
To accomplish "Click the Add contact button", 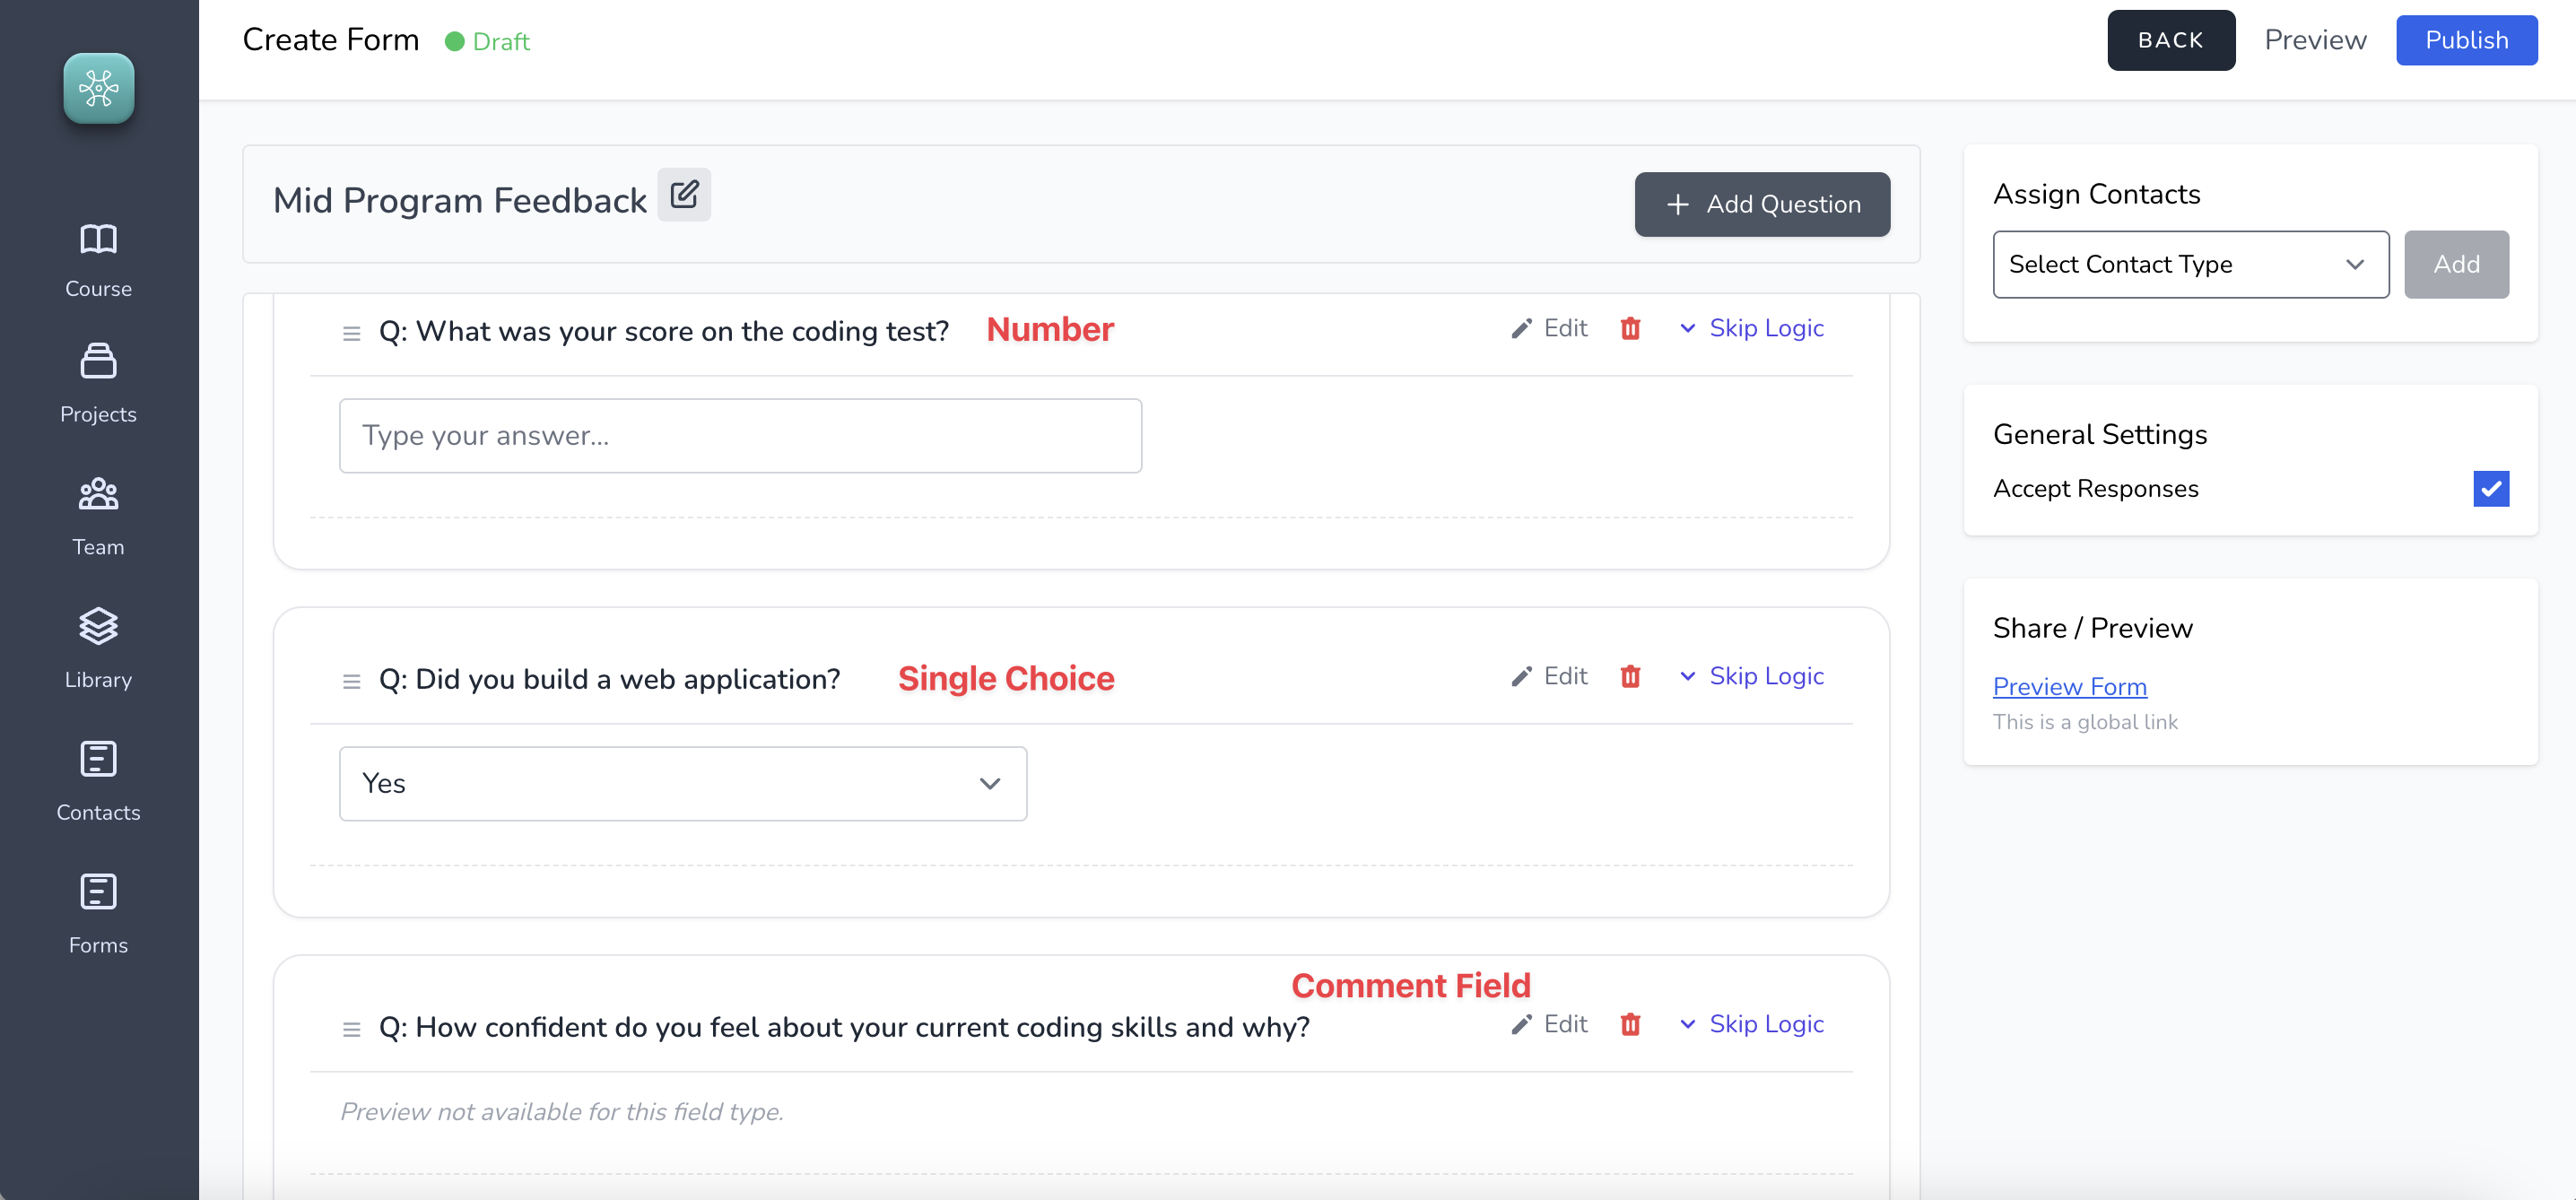I will coord(2456,264).
